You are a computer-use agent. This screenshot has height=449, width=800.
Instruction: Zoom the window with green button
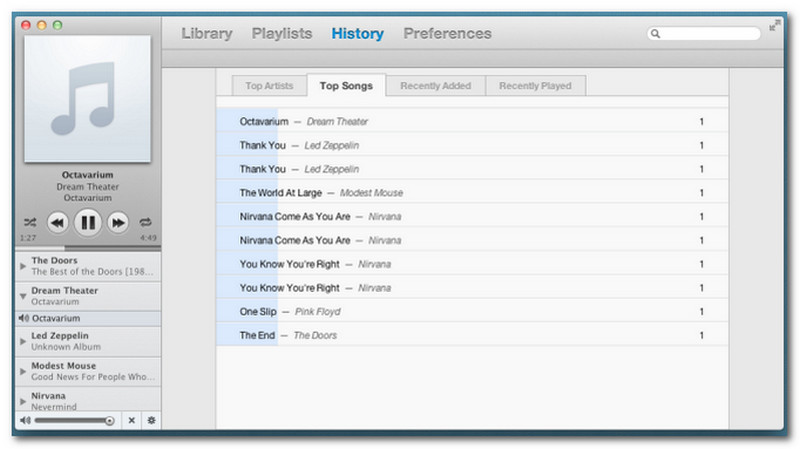(x=58, y=25)
